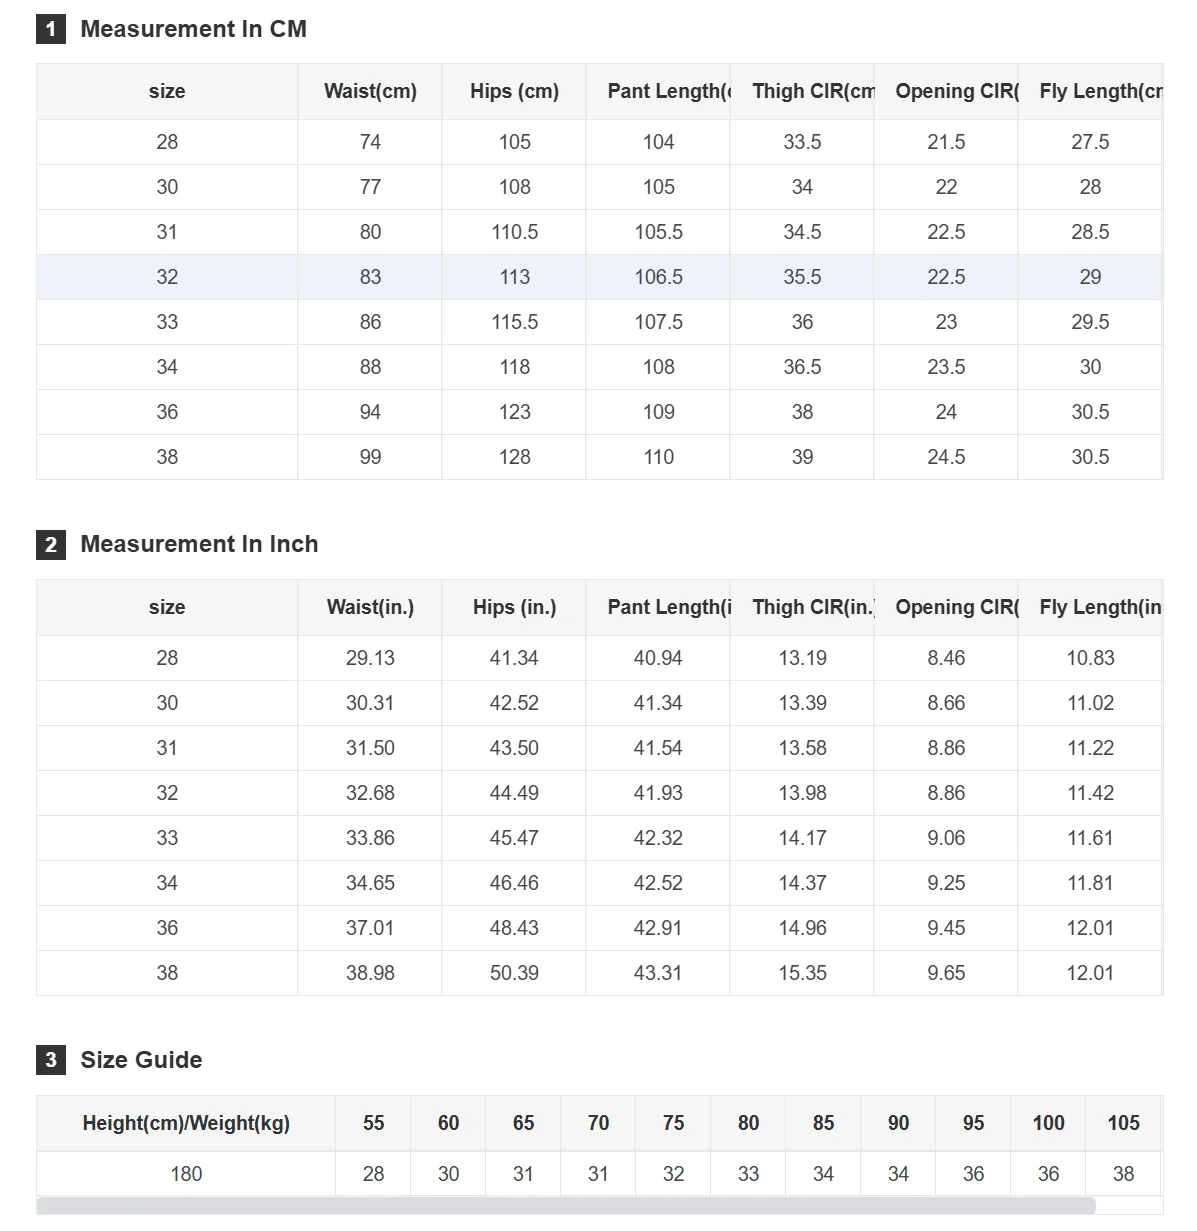This screenshot has height=1231, width=1197.
Task: Click the number 2 section badge
Action: click(51, 545)
